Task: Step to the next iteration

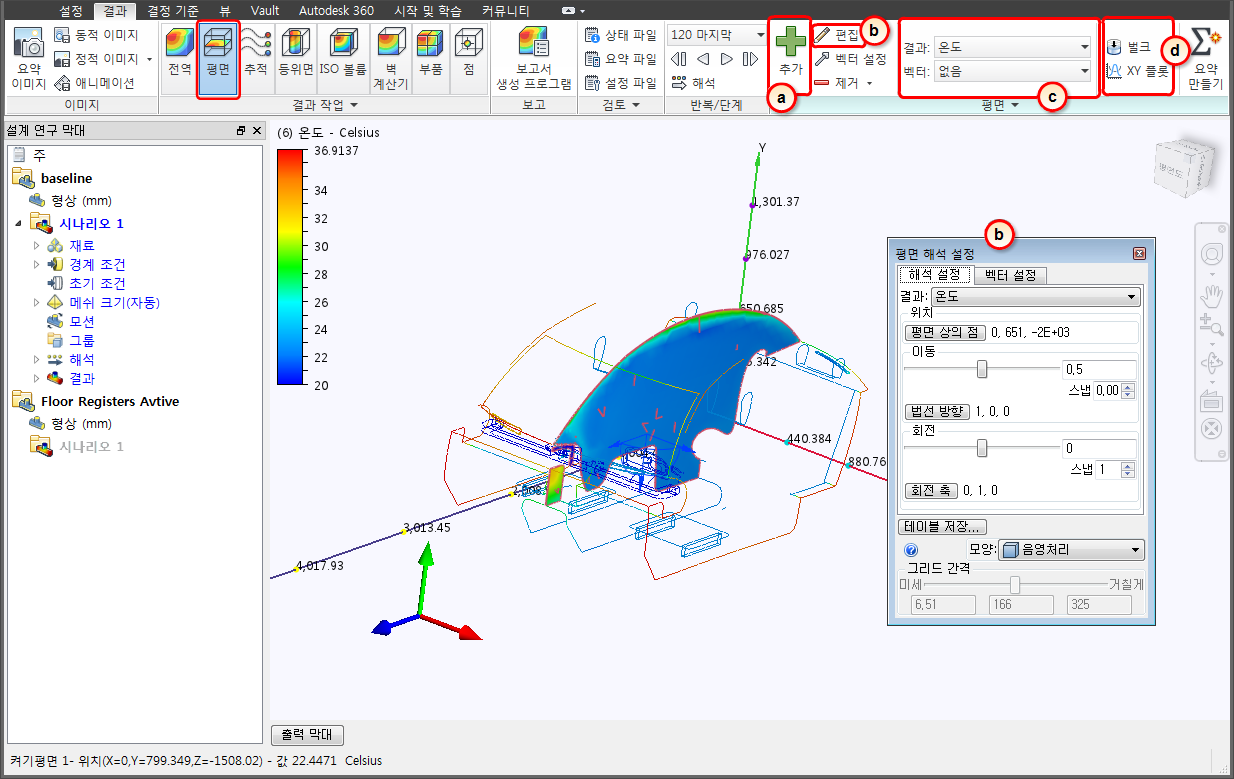Action: 727,59
